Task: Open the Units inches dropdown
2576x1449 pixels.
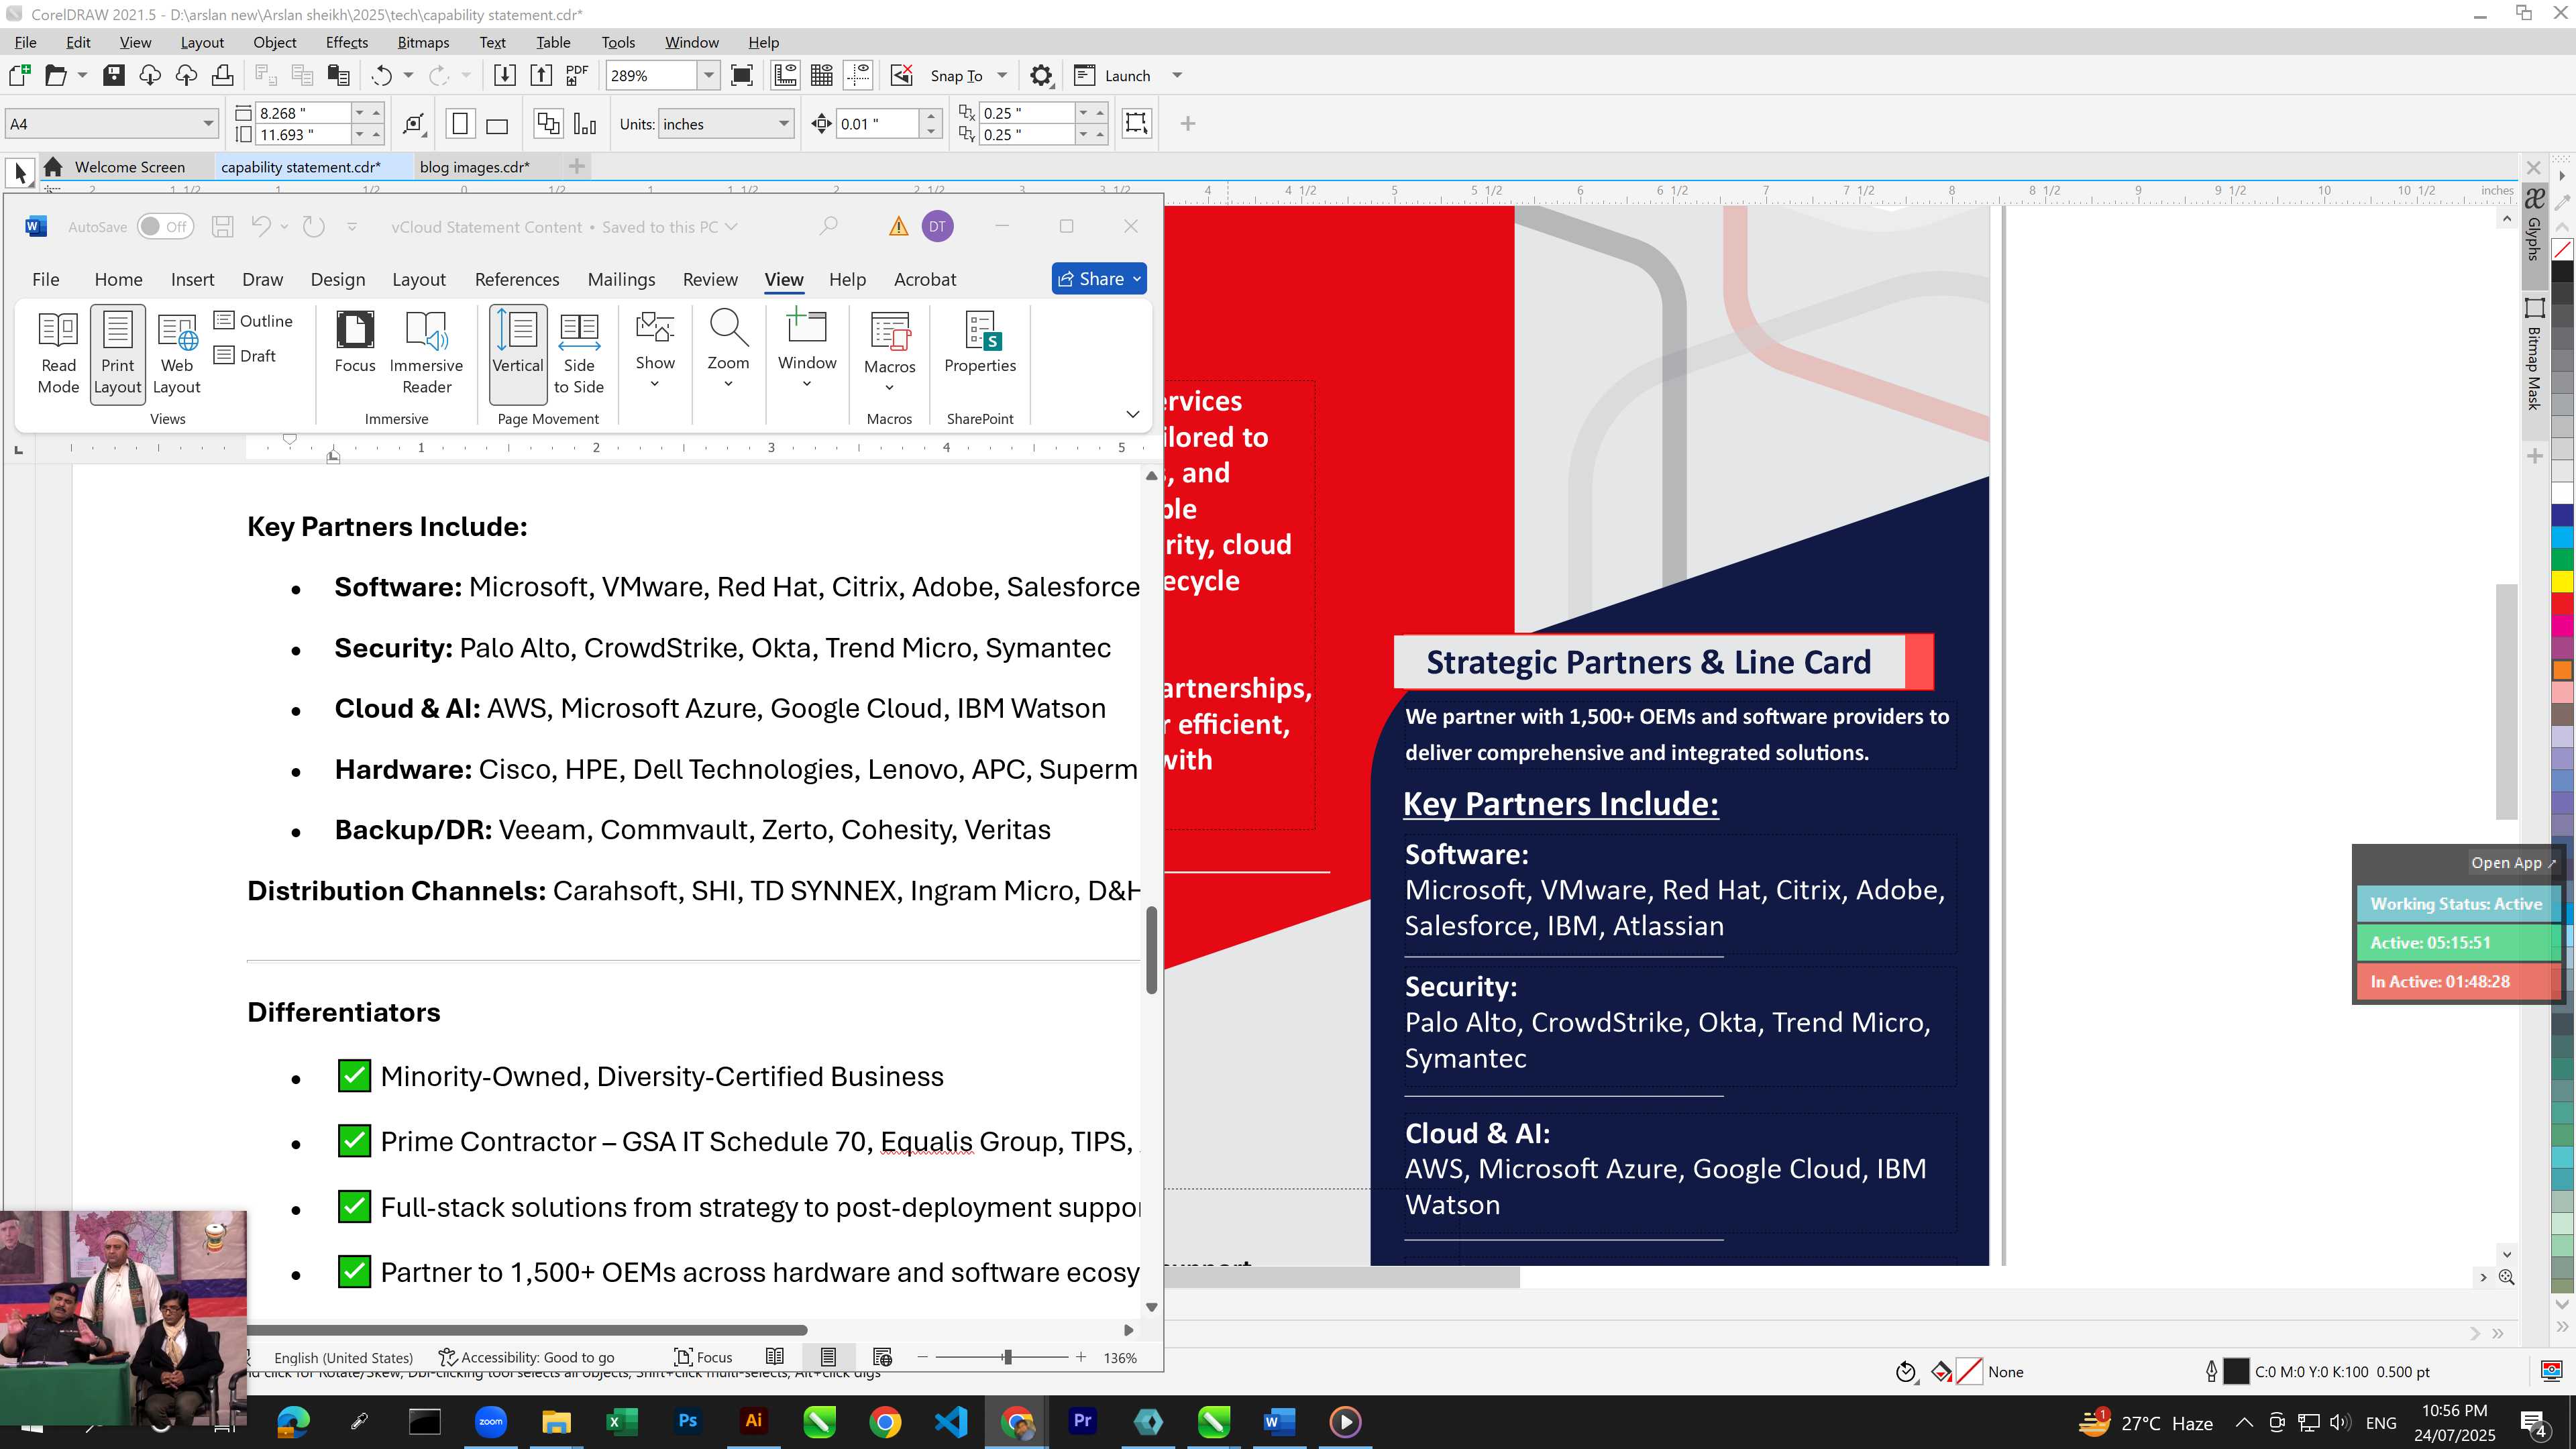Action: click(x=783, y=124)
